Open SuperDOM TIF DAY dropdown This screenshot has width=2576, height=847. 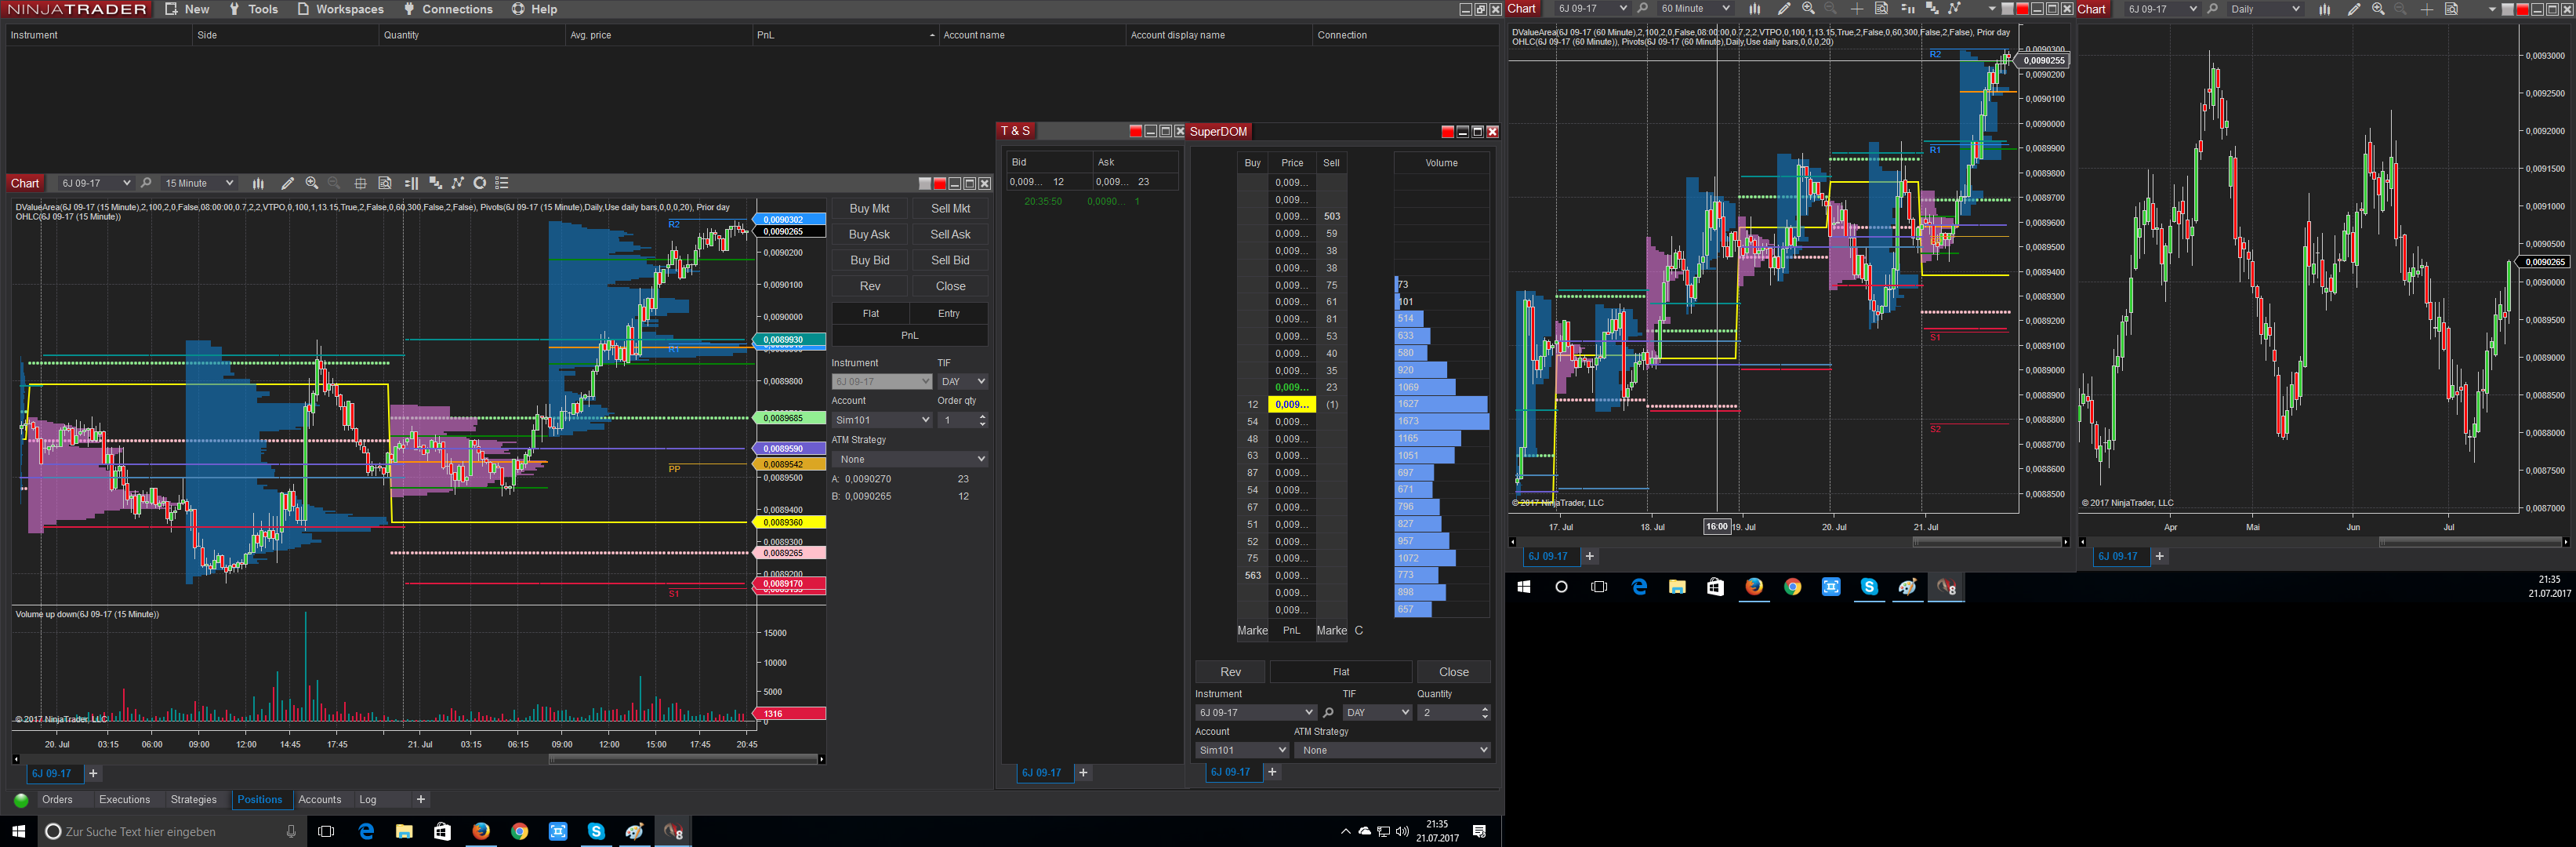1377,713
